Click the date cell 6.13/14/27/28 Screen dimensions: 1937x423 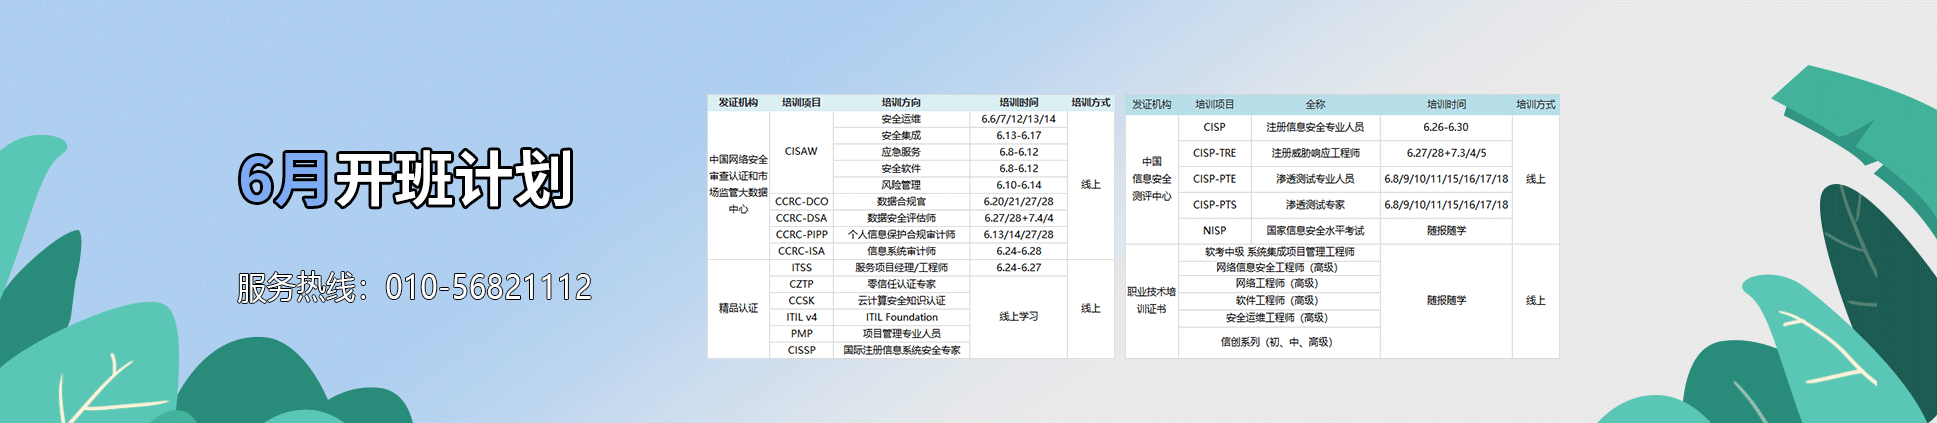coord(1018,235)
